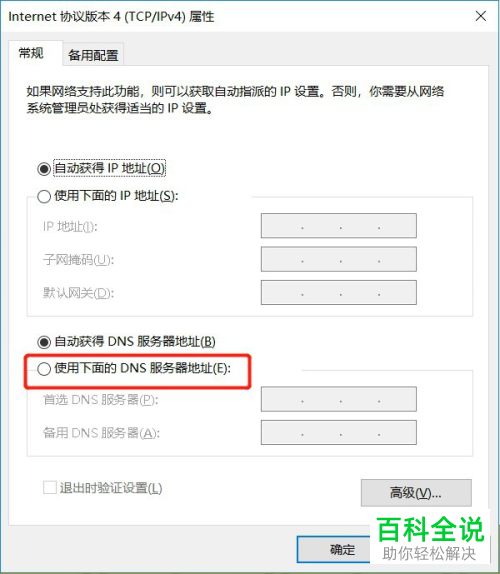This screenshot has height=574, width=500.
Task: Click the IP 地址 input field
Action: click(x=339, y=226)
